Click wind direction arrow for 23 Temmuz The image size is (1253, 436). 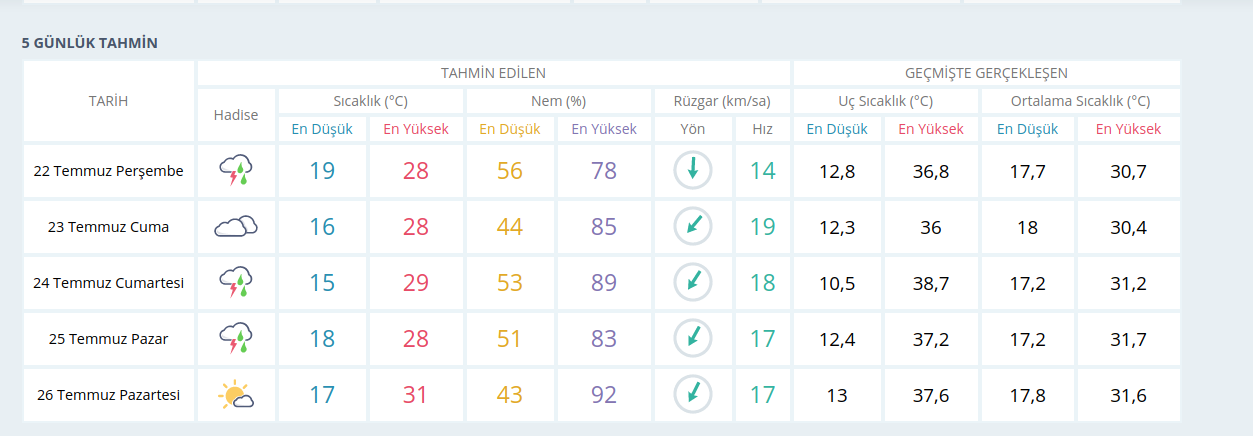[692, 227]
